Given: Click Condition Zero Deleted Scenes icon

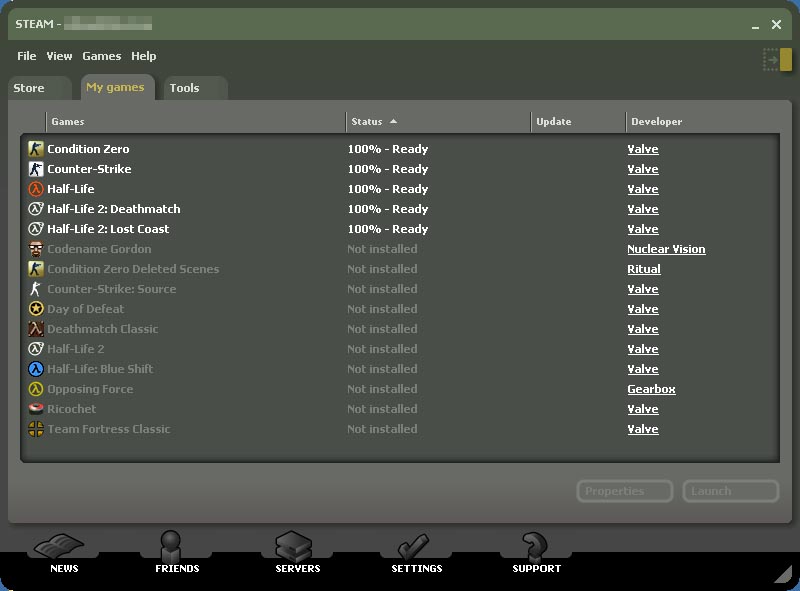Looking at the screenshot, I should click(36, 268).
